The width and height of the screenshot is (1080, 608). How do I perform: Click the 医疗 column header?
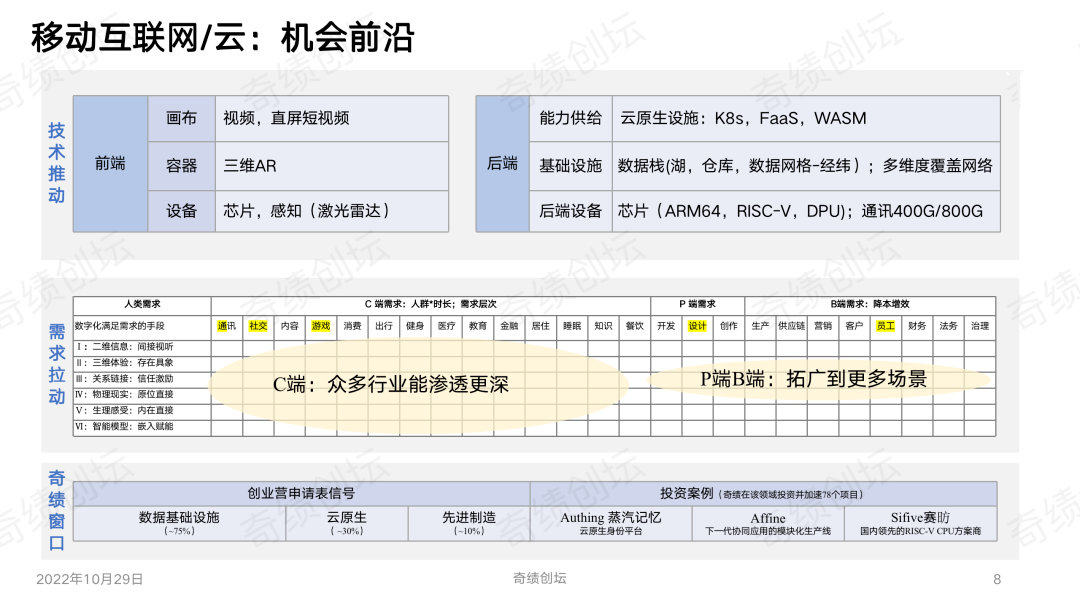coord(446,326)
